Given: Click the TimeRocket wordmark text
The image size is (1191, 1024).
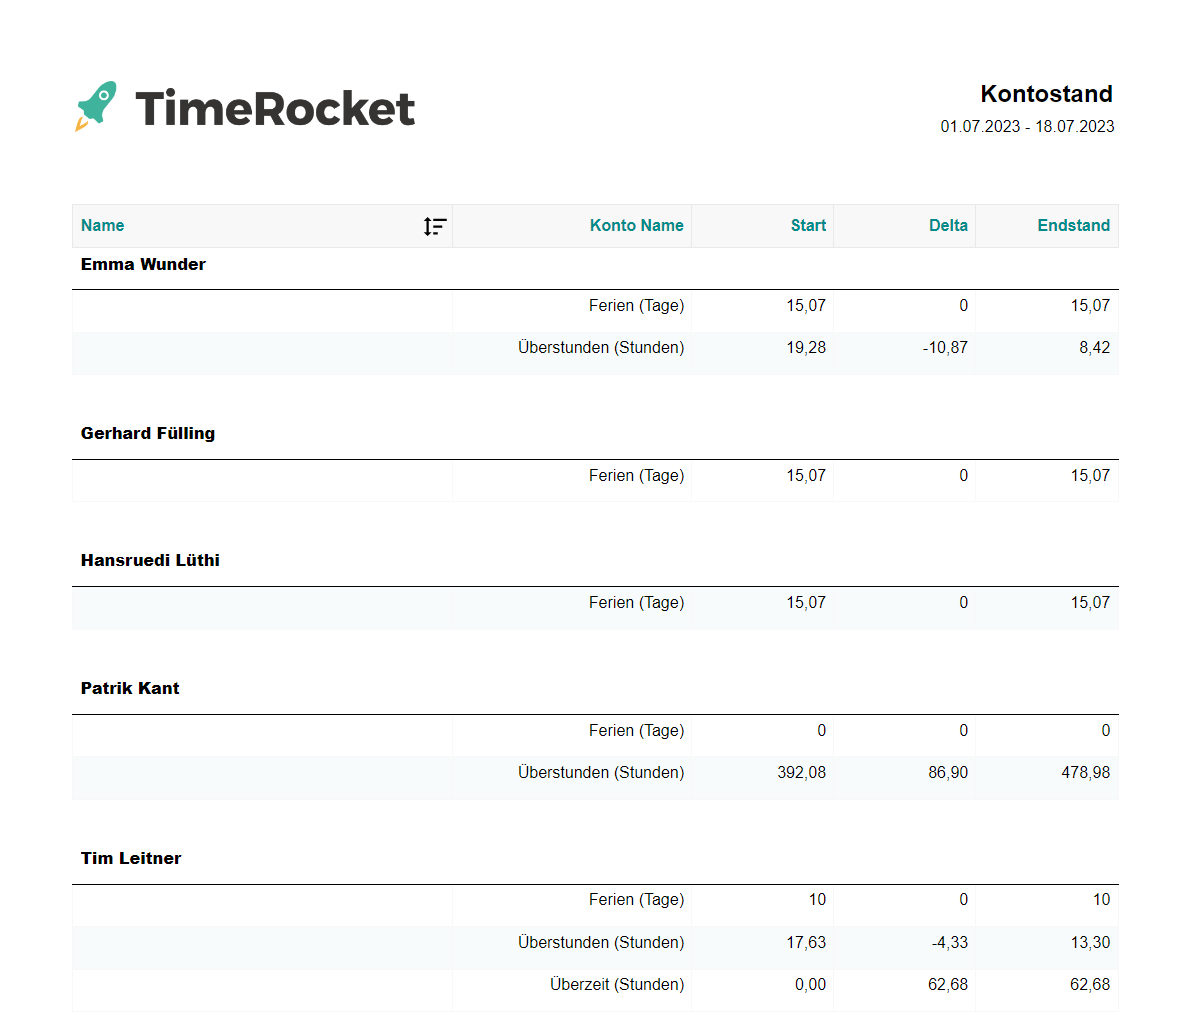Looking at the screenshot, I should (x=275, y=108).
